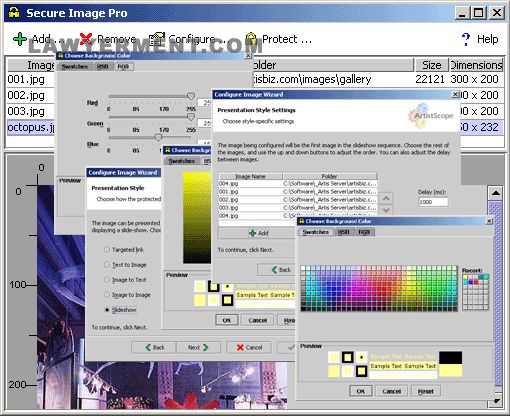The width and height of the screenshot is (510, 416).
Task: Click Cancel with red X in Presentation Style wizard
Action: pos(249,347)
